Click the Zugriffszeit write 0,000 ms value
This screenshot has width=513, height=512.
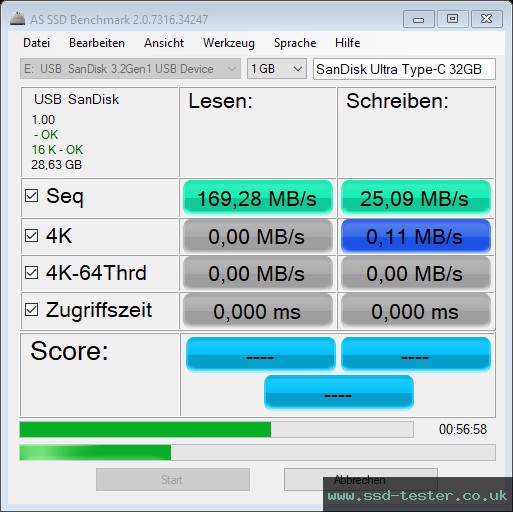pos(416,311)
